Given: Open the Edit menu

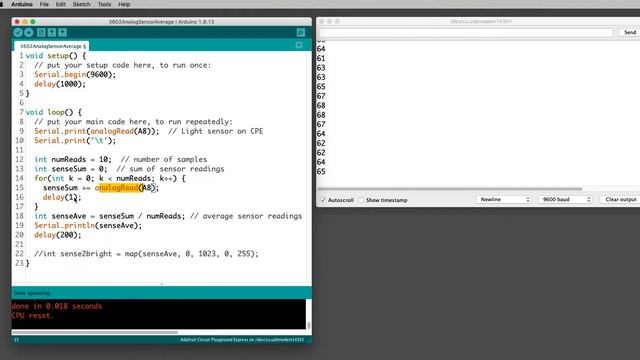Looking at the screenshot, I should point(61,4).
